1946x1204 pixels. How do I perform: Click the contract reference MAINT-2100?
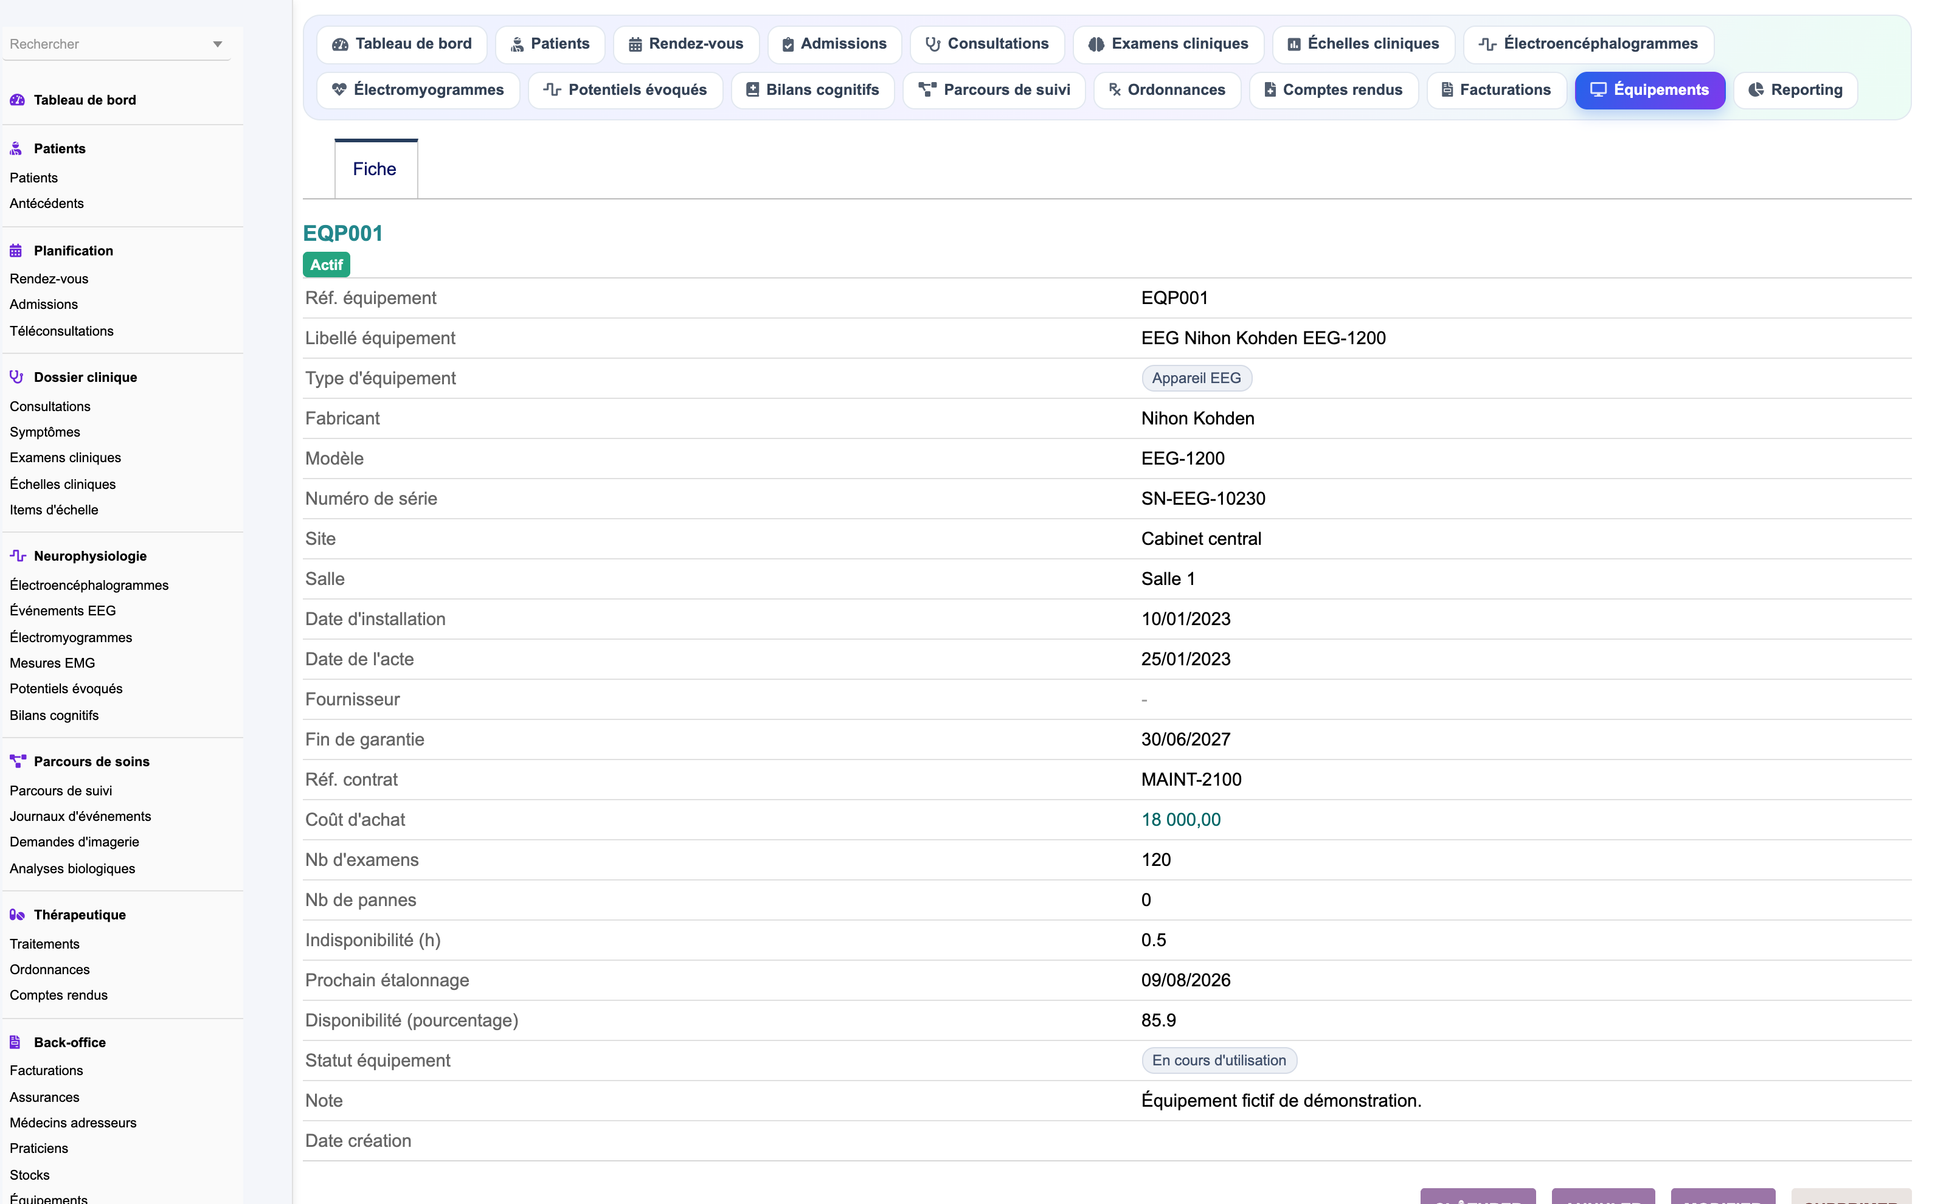tap(1192, 780)
